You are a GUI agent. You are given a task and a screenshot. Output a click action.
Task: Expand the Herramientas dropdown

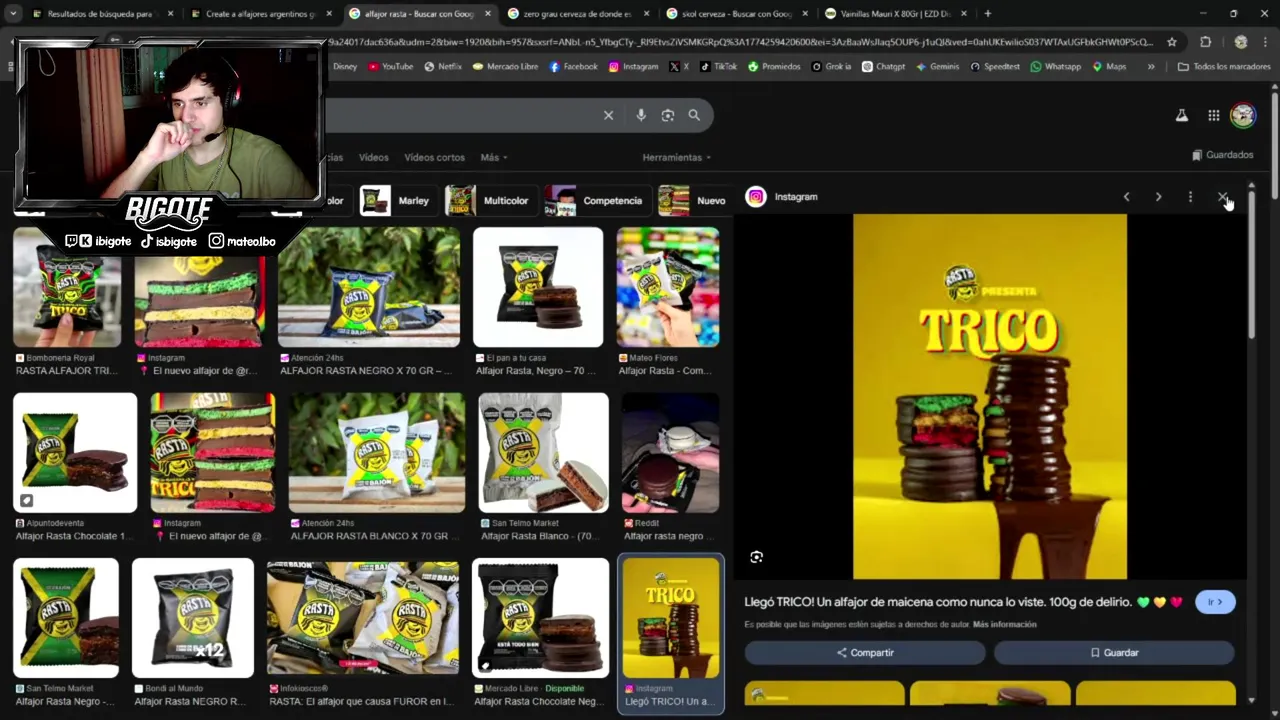[x=677, y=157]
